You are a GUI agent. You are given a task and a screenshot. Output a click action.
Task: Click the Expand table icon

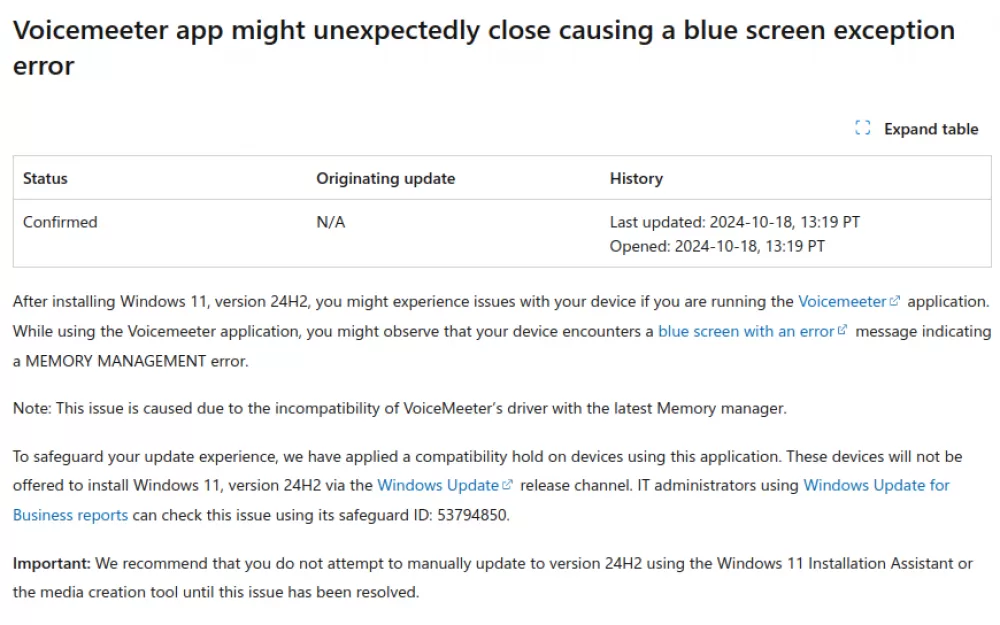tap(863, 128)
